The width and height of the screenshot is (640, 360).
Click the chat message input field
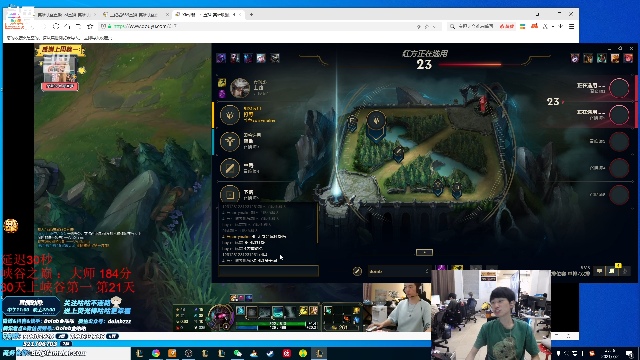click(268, 271)
